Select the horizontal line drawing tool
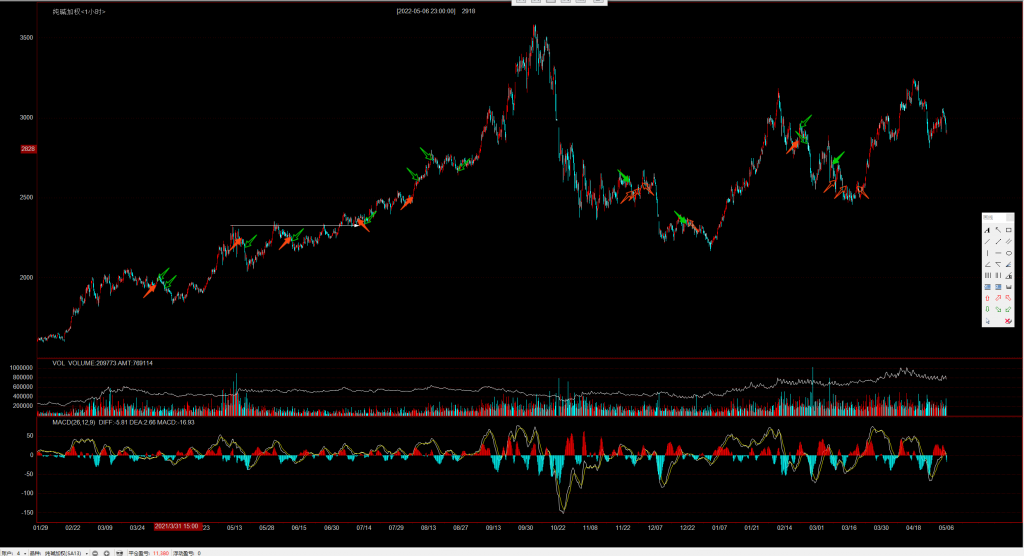This screenshot has width=1024, height=556. 998,253
